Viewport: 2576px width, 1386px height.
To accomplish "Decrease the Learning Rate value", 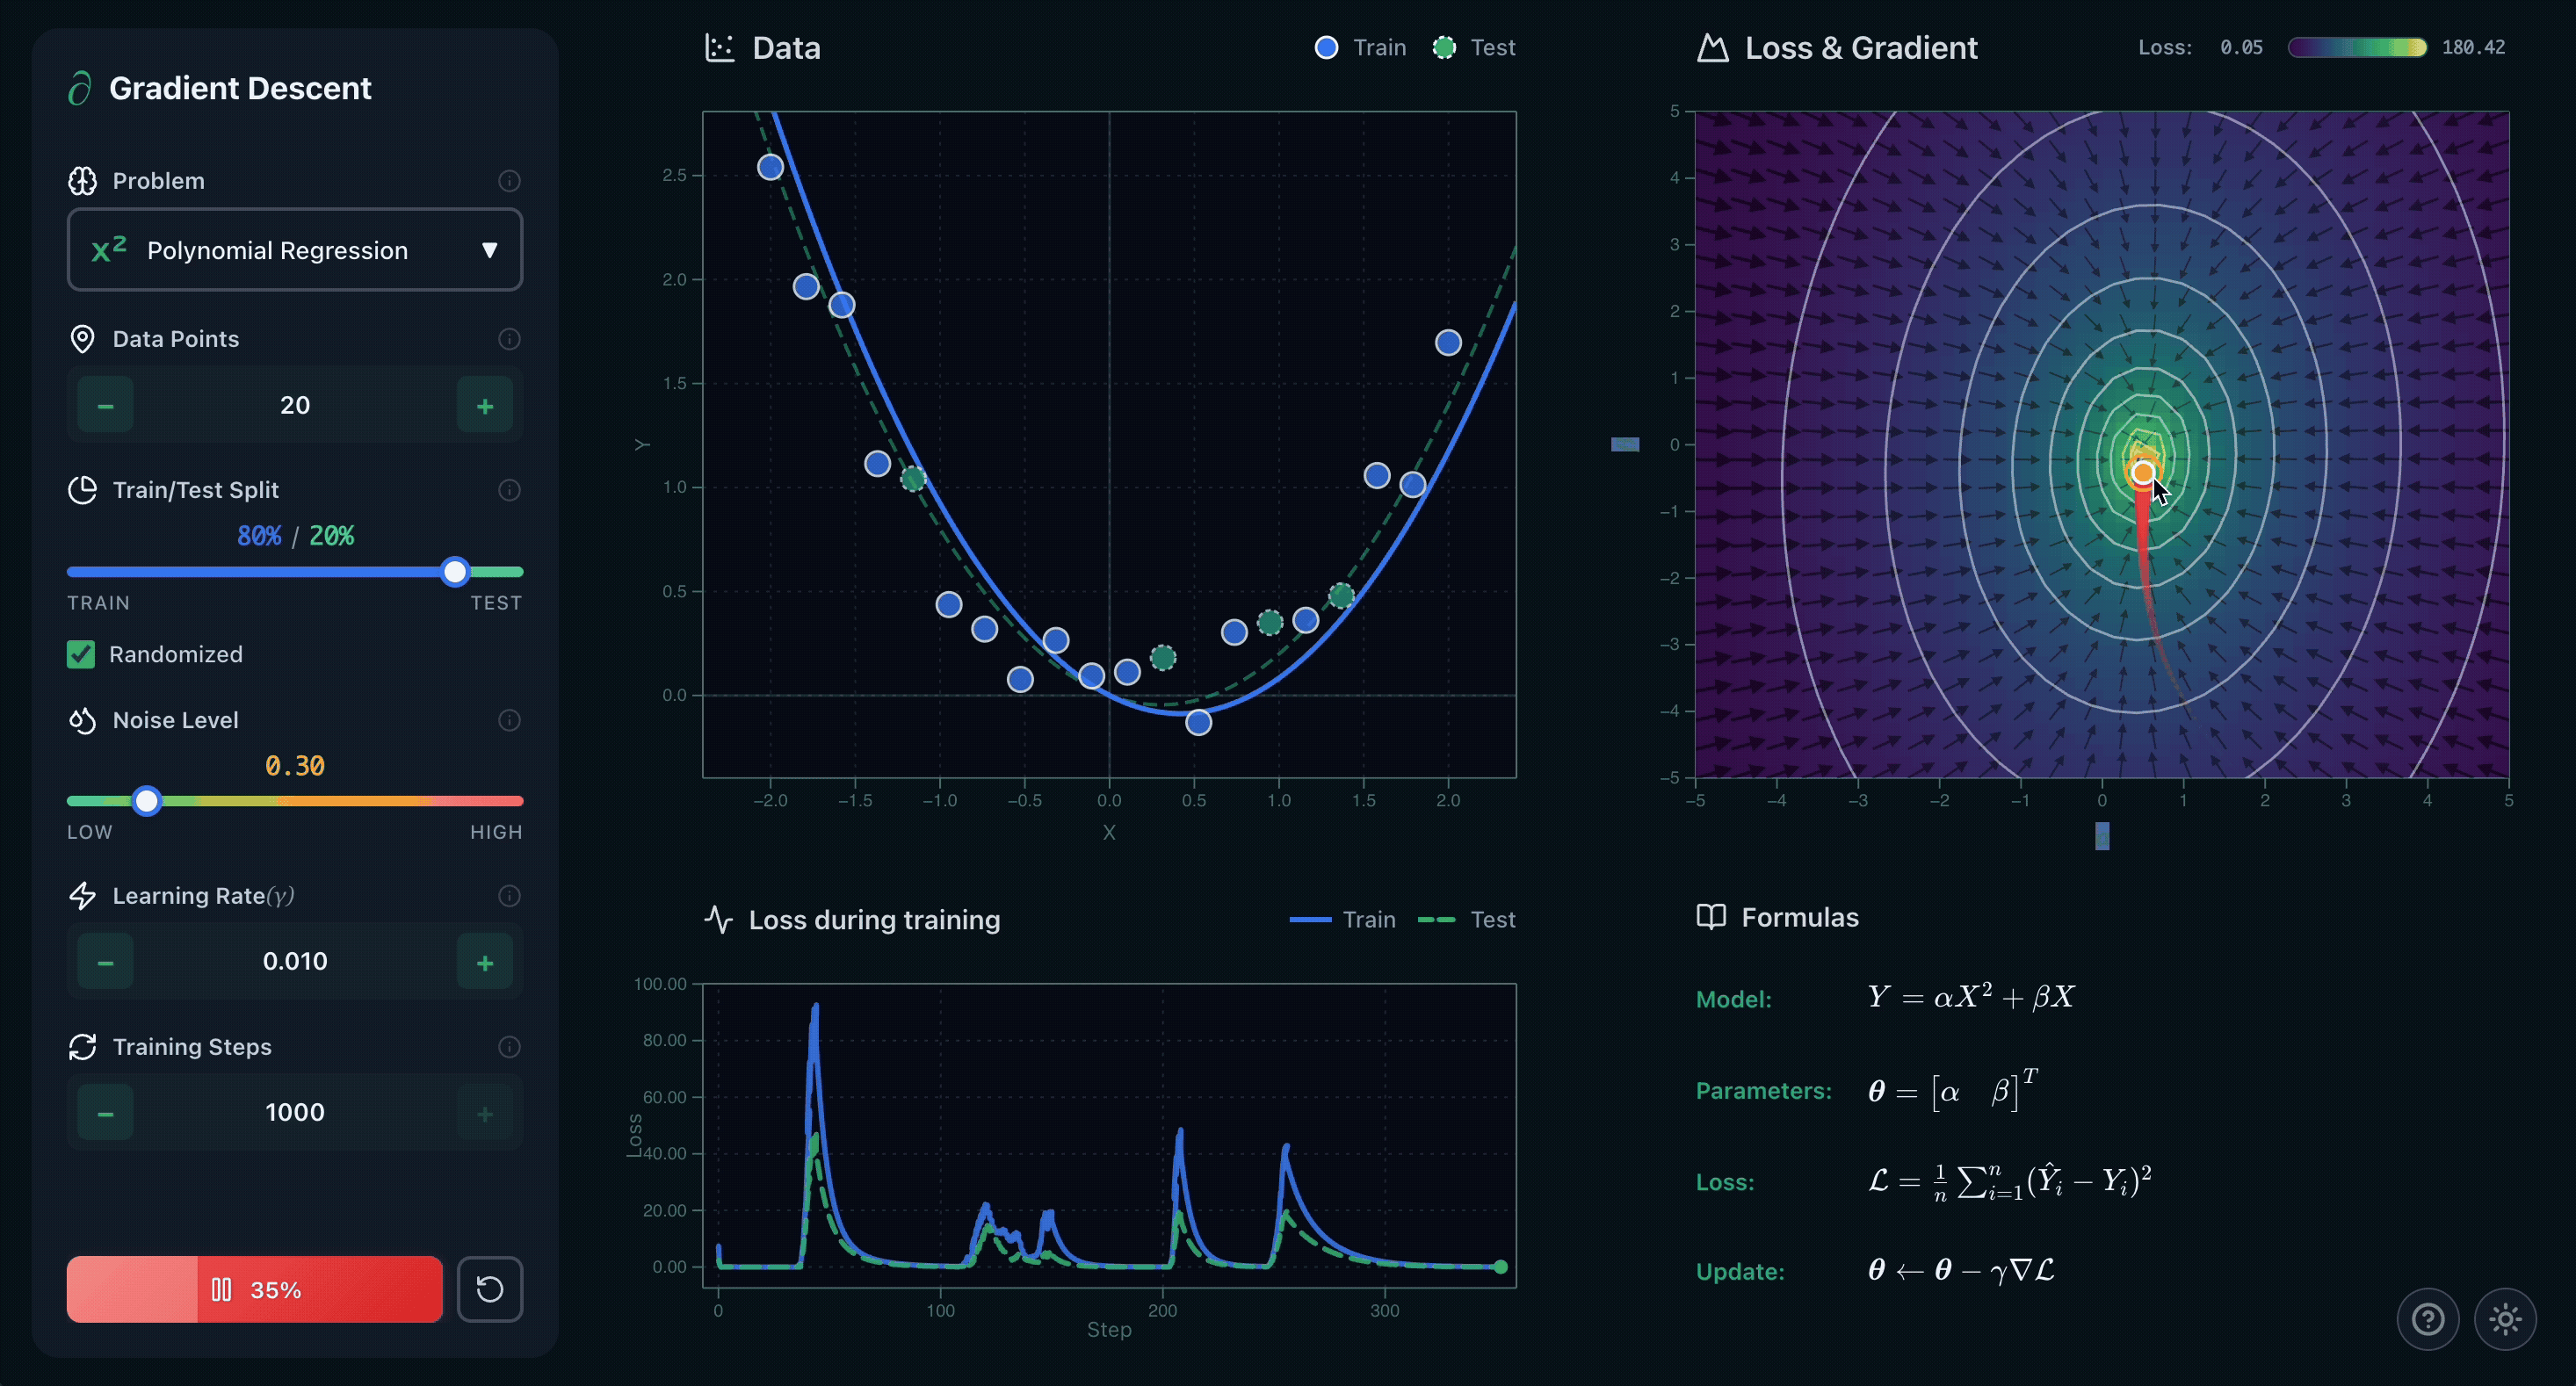I will point(105,961).
